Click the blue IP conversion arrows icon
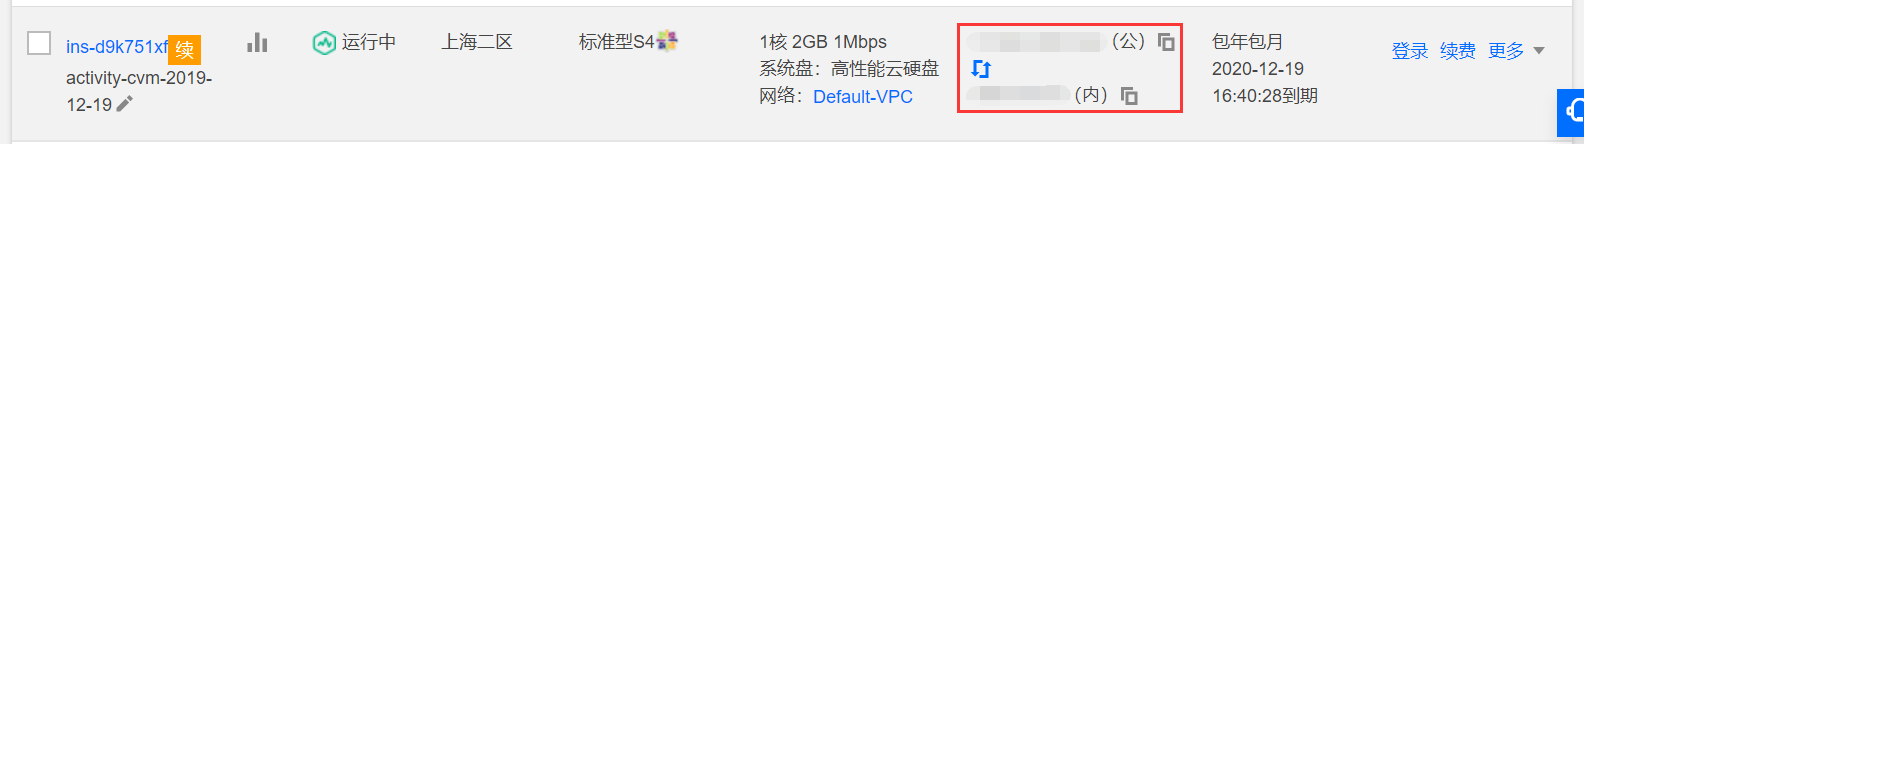The image size is (1883, 770). [981, 69]
